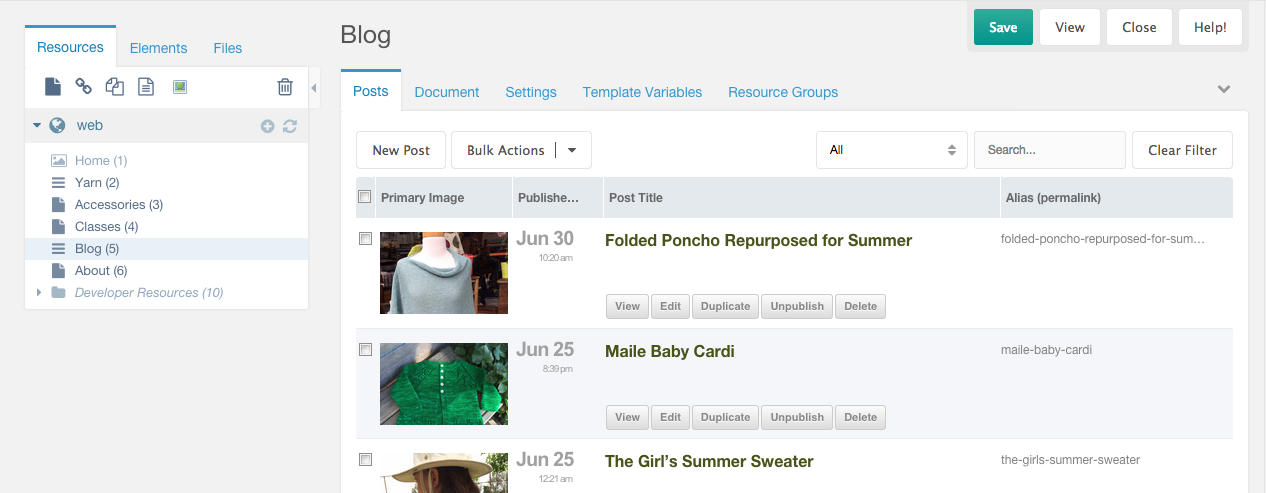Click the New Static Resource icon
Viewport: 1266px width, 493px height.
coord(146,87)
